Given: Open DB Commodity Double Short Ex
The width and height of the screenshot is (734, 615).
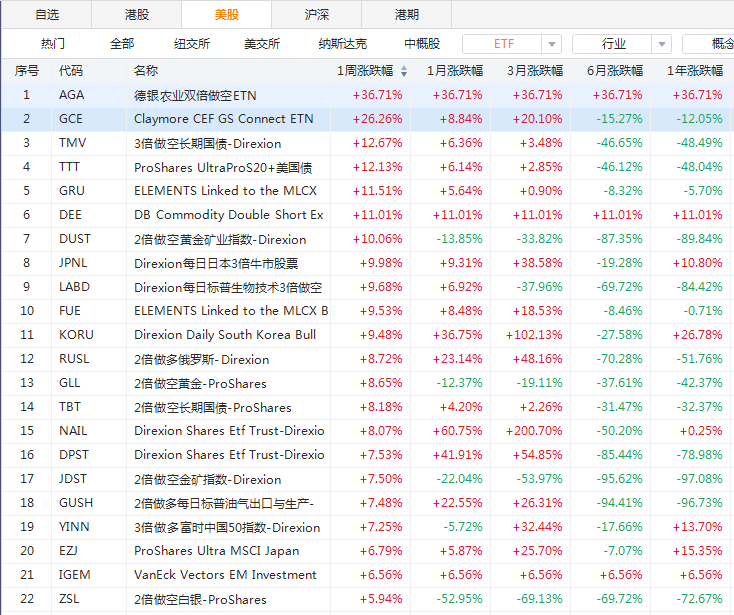Looking at the screenshot, I should pos(228,215).
